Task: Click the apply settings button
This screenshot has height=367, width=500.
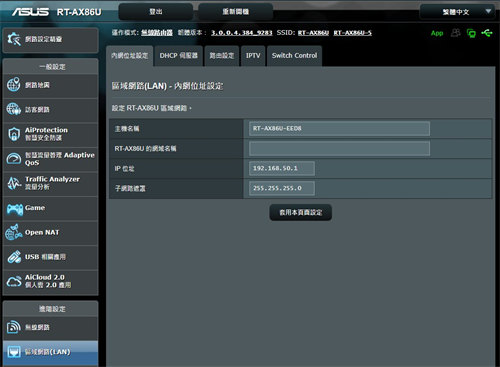Action: tap(301, 212)
